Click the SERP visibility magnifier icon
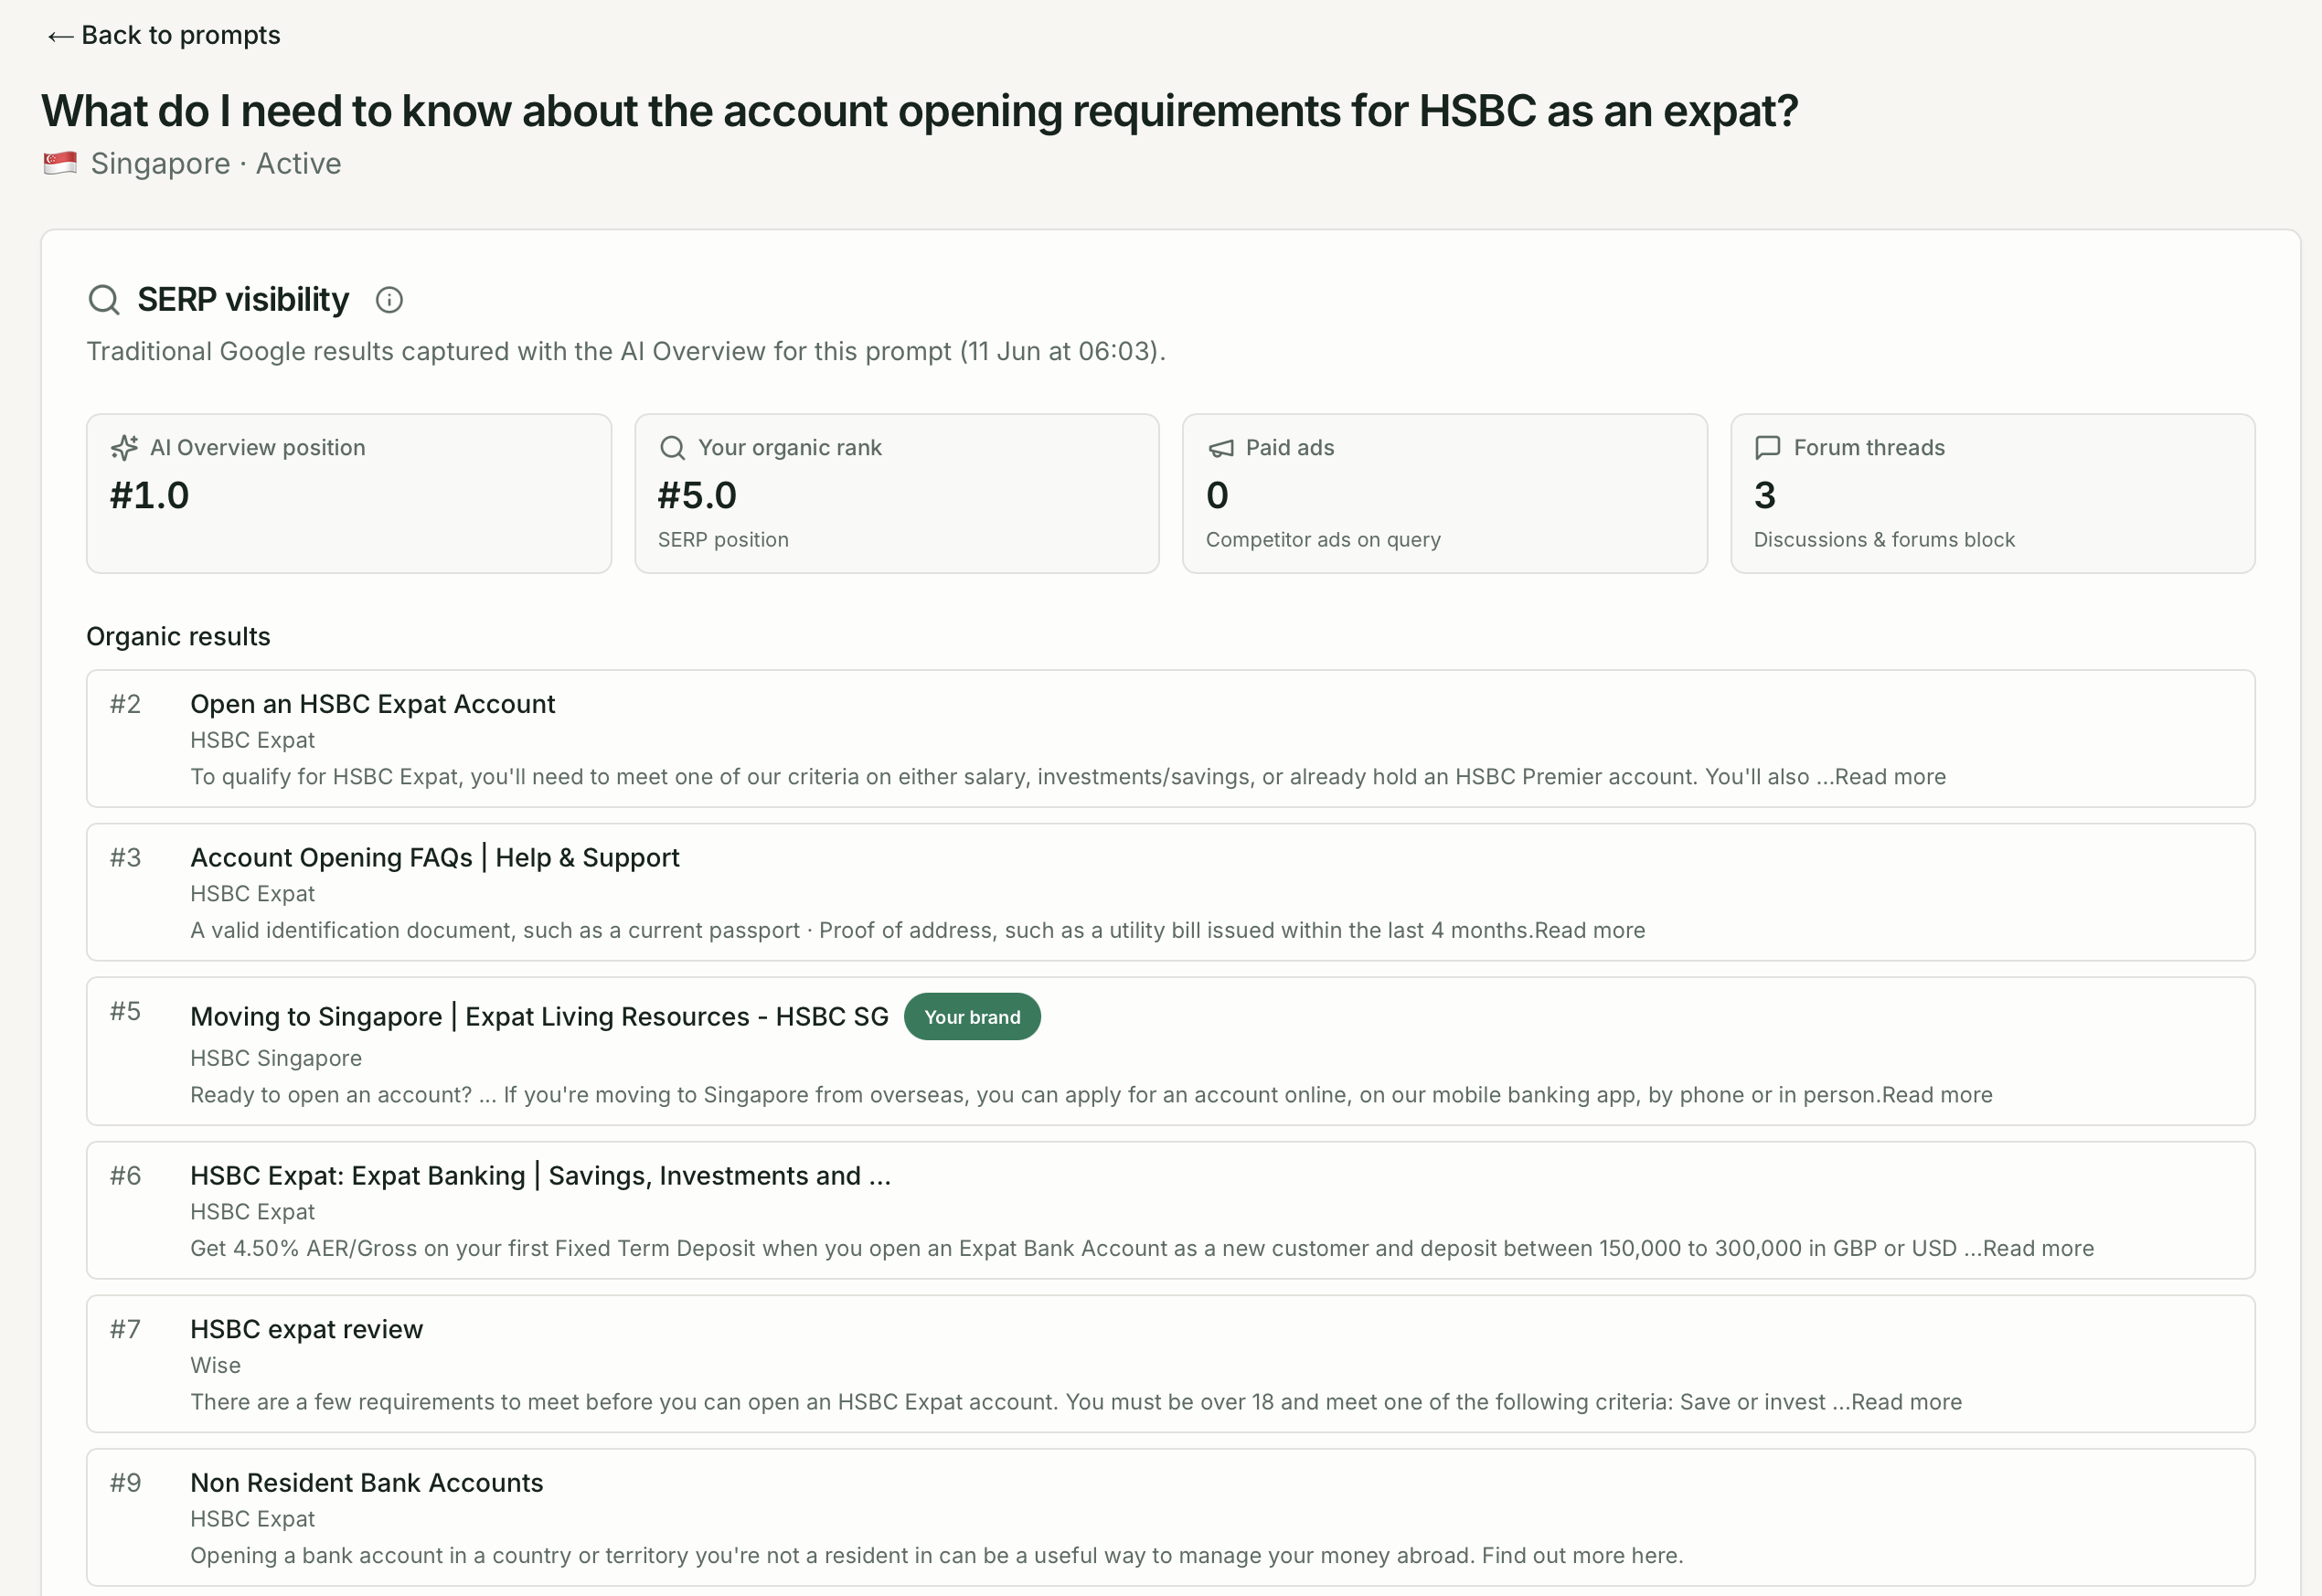Screen dimensions: 2322x1596 104,300
